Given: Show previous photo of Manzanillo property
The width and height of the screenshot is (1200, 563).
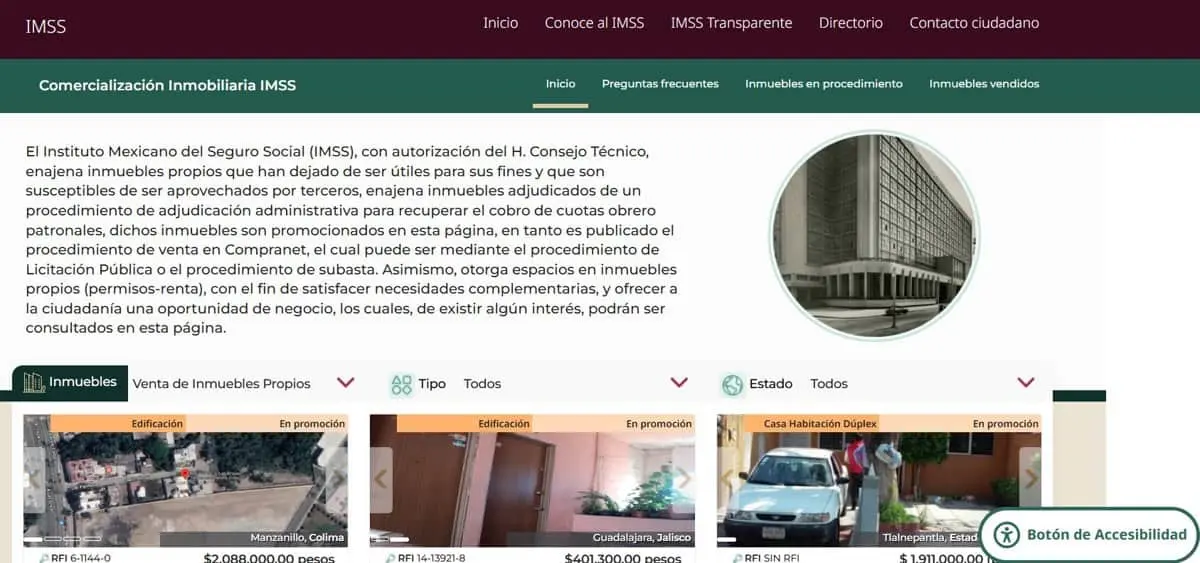Looking at the screenshot, I should coord(35,480).
